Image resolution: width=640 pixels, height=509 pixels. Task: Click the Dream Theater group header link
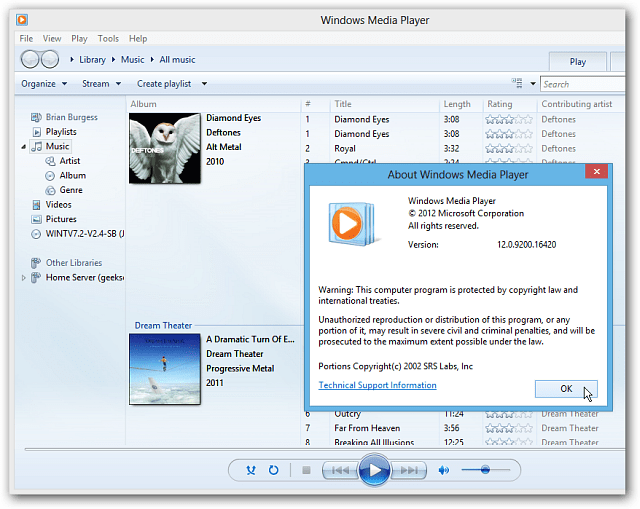[x=163, y=326]
